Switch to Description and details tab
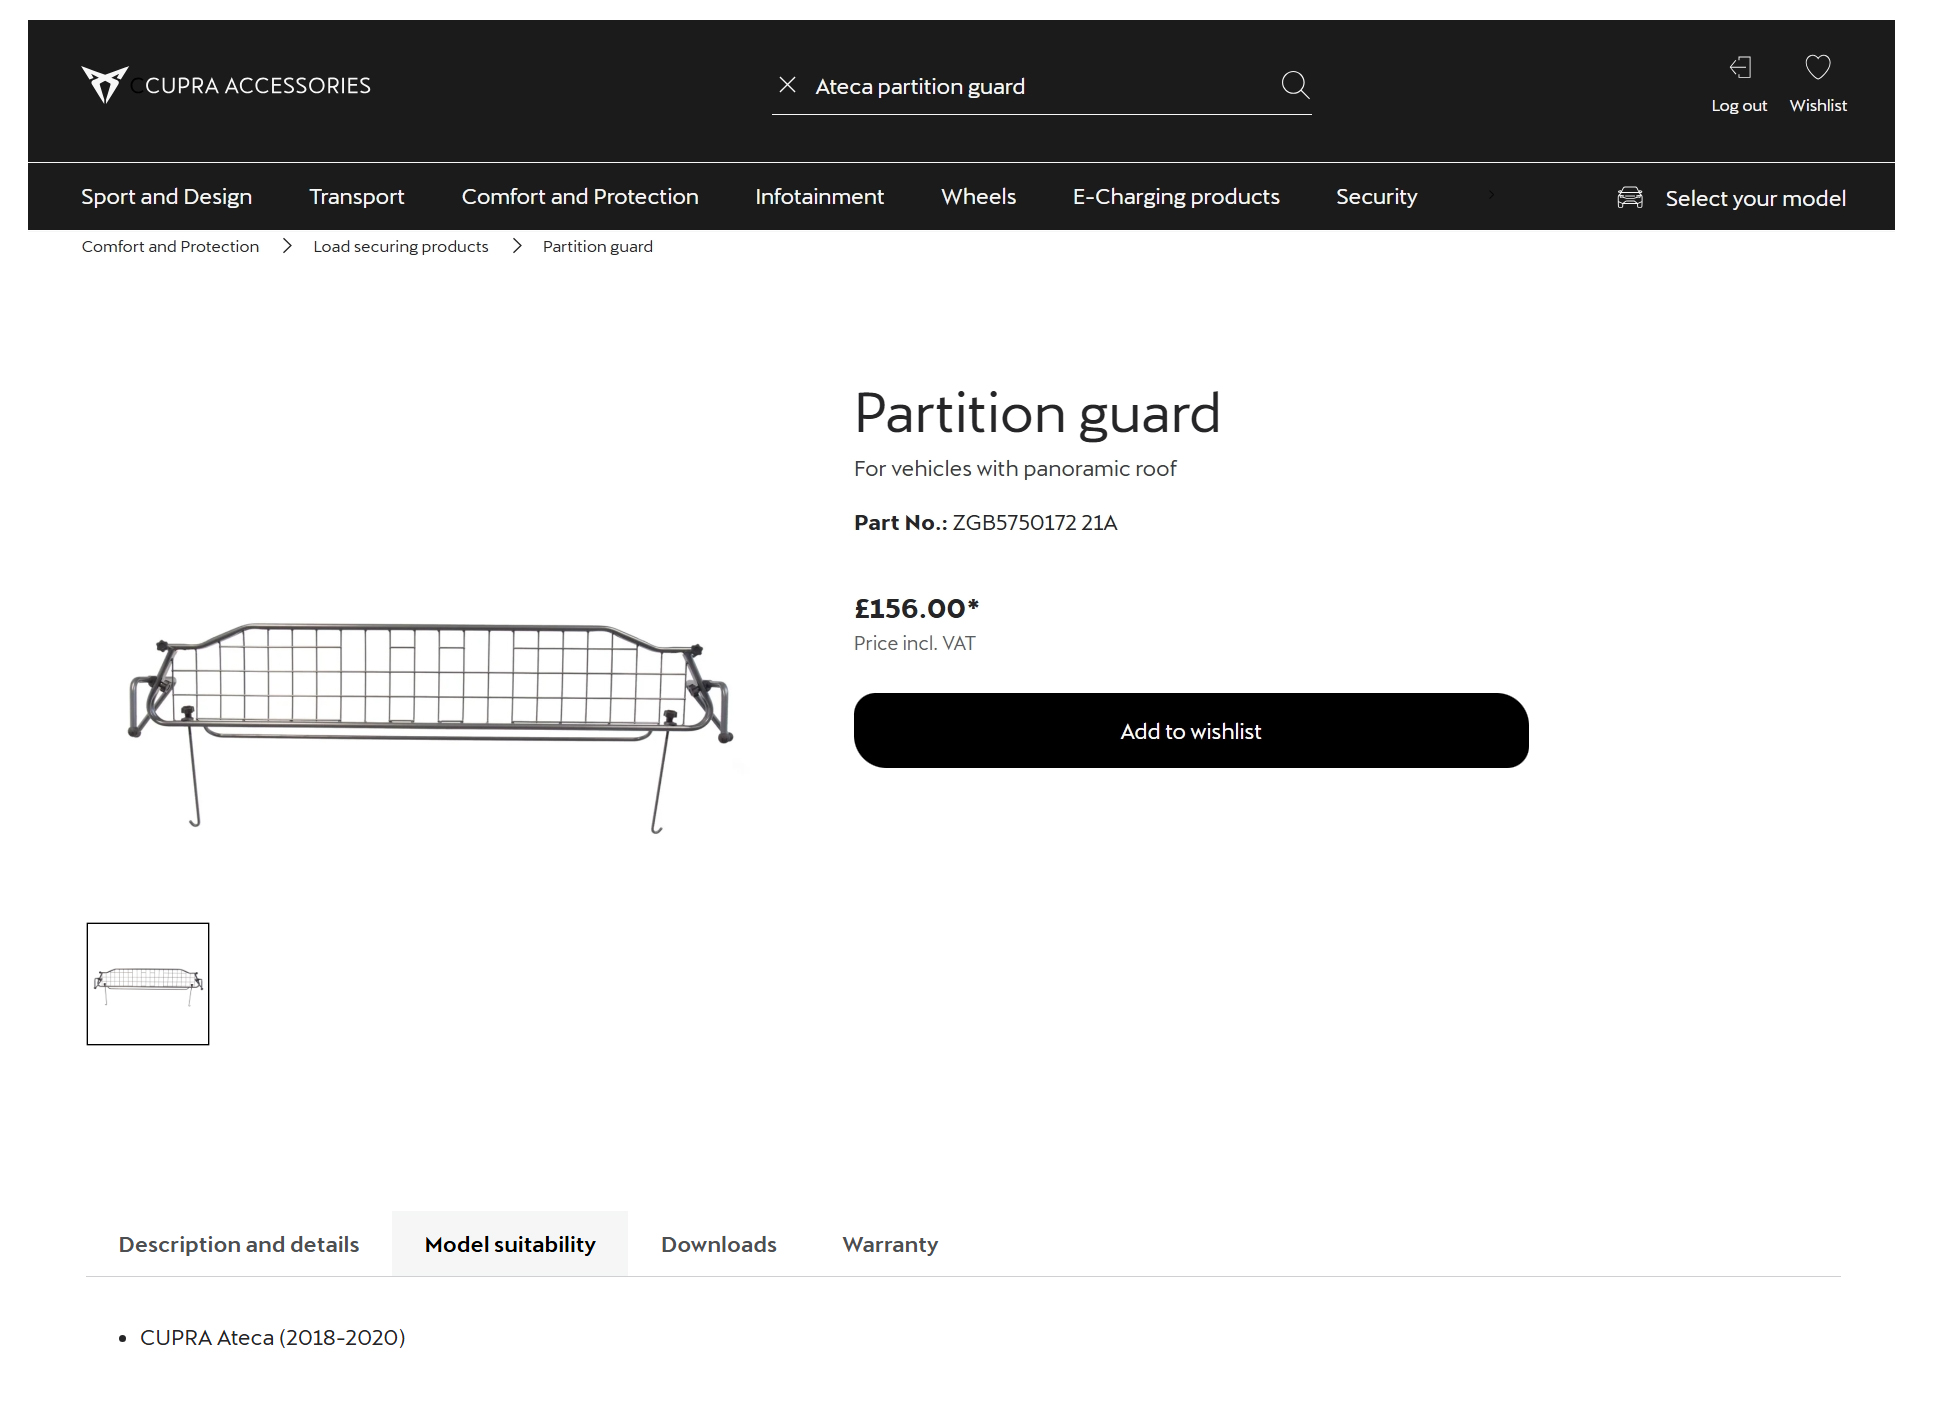Screen dimensions: 1938x1413 (238, 1244)
